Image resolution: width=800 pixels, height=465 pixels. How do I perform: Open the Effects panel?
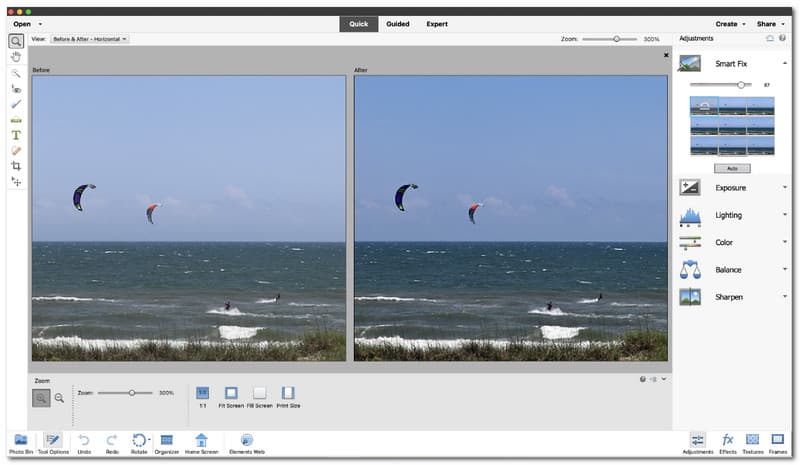tap(728, 443)
